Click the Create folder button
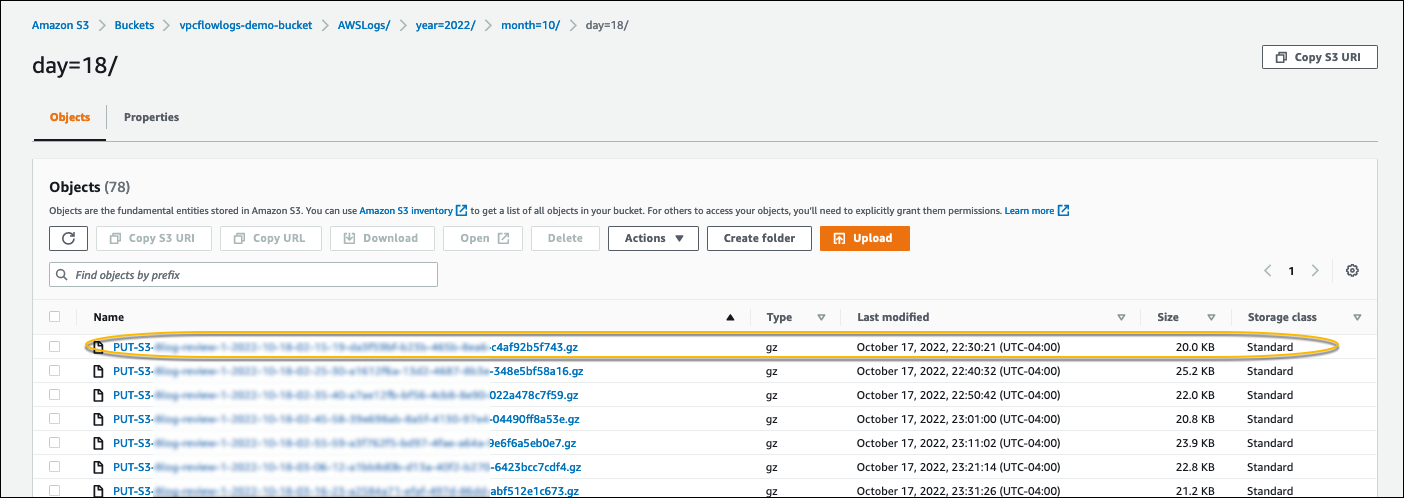1404x498 pixels. [759, 238]
